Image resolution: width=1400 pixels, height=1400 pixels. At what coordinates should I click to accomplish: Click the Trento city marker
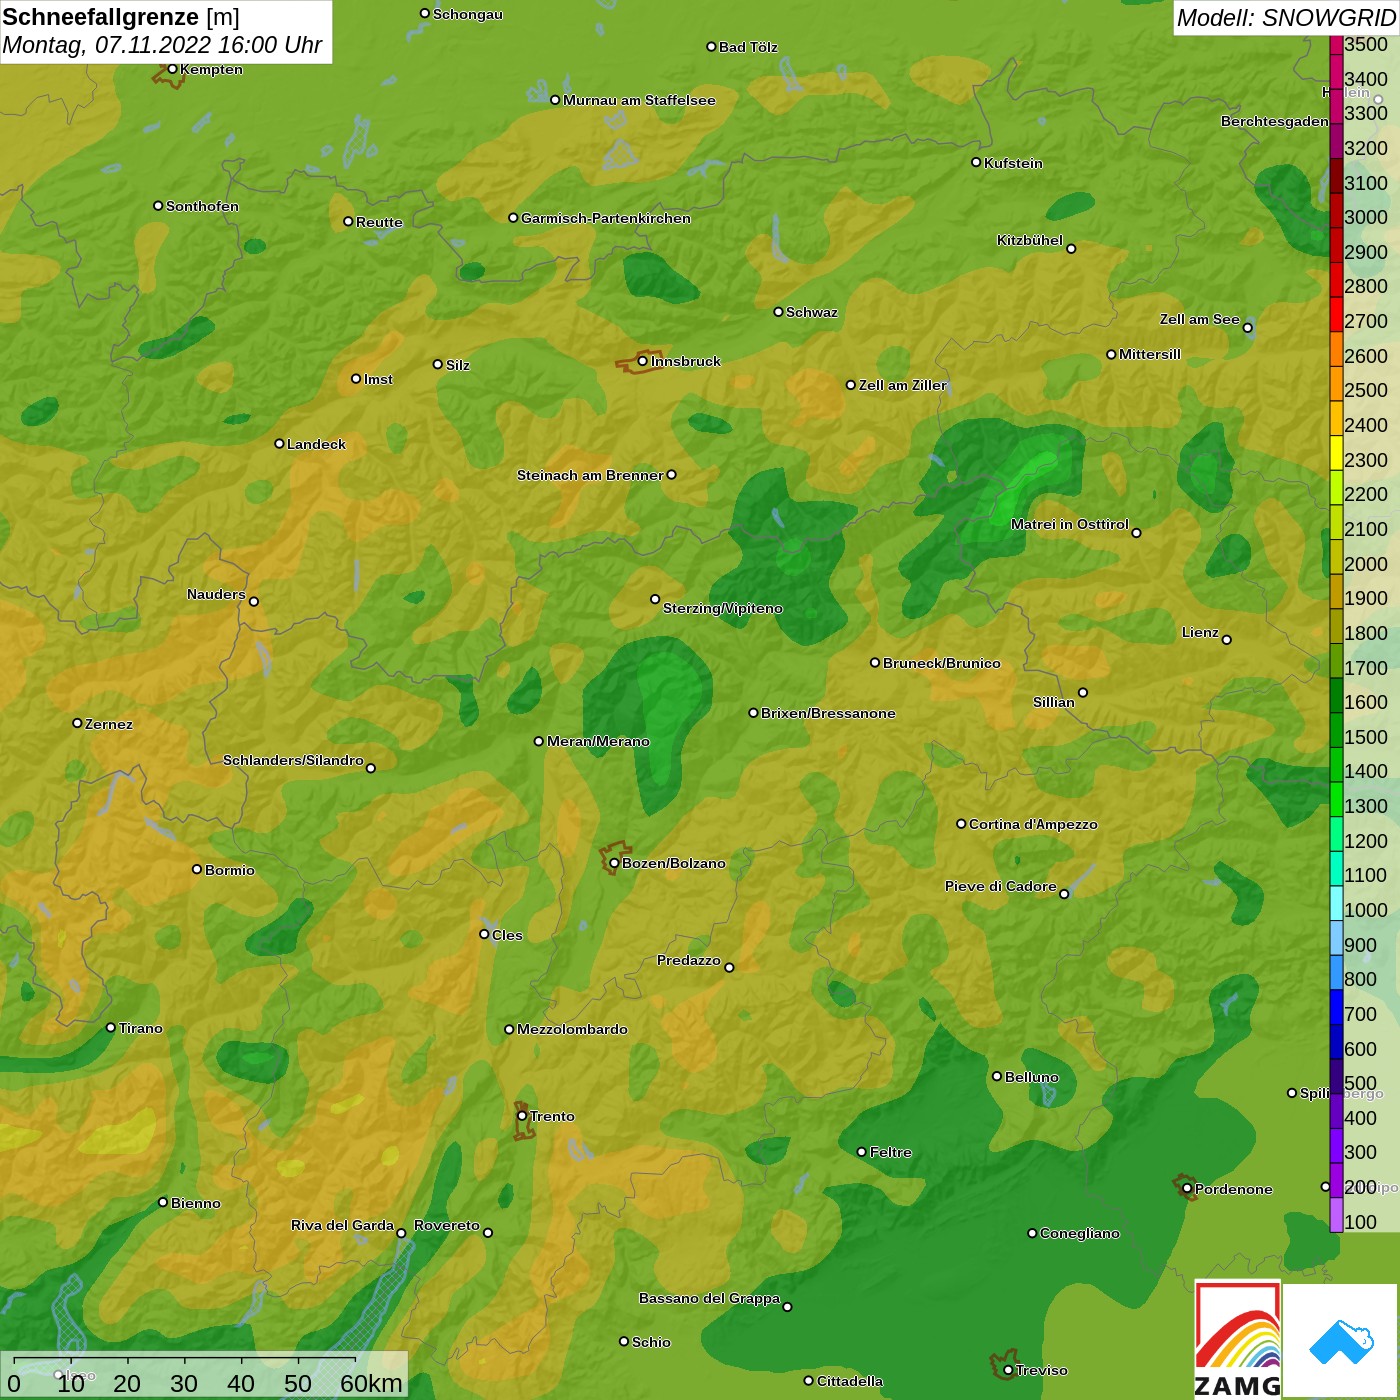click(x=522, y=1116)
